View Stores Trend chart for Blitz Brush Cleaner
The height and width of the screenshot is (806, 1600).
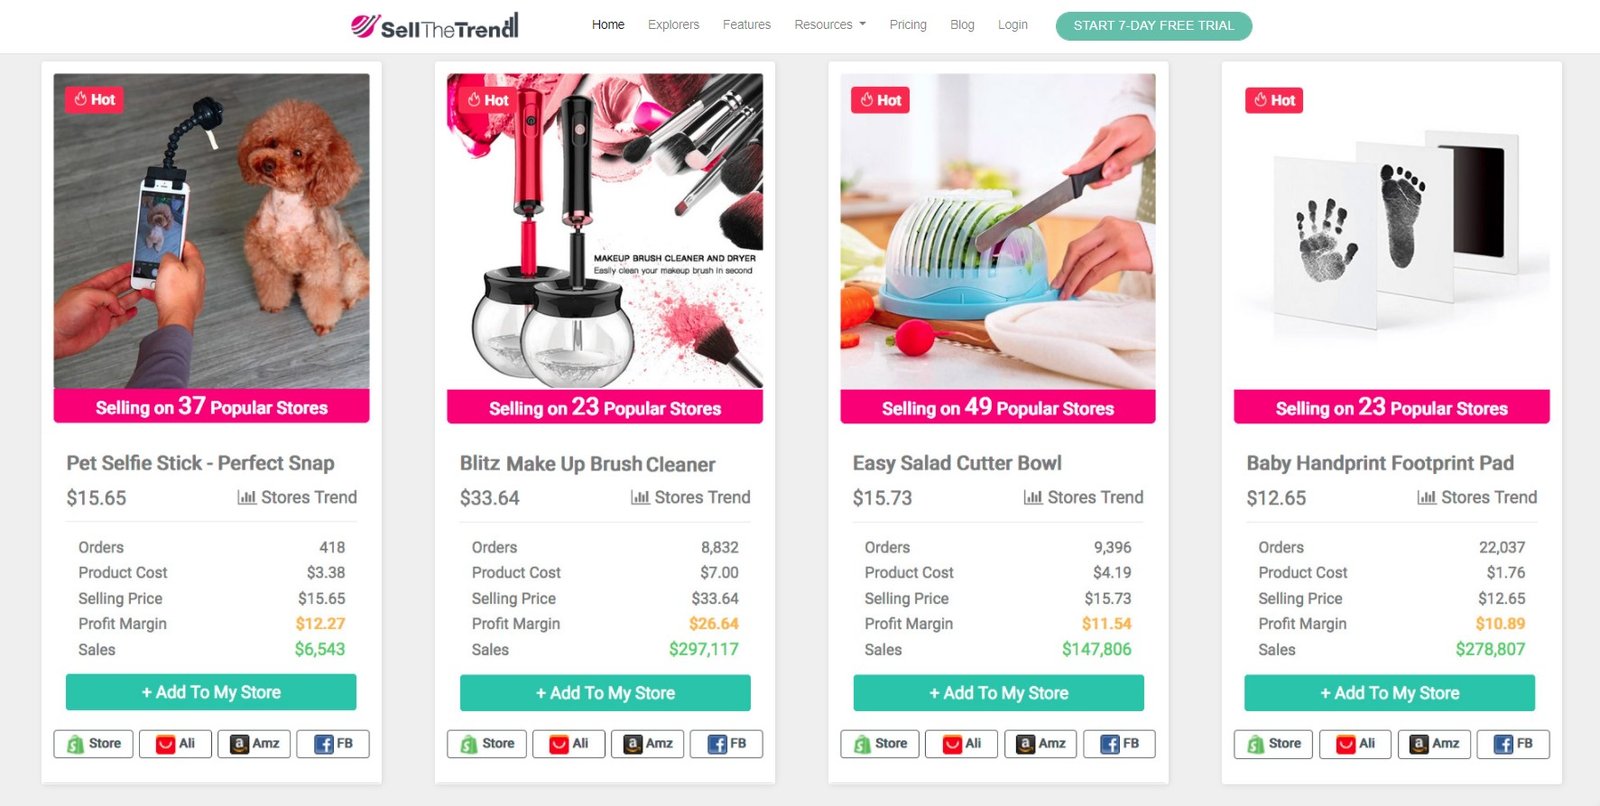pyautogui.click(x=690, y=497)
